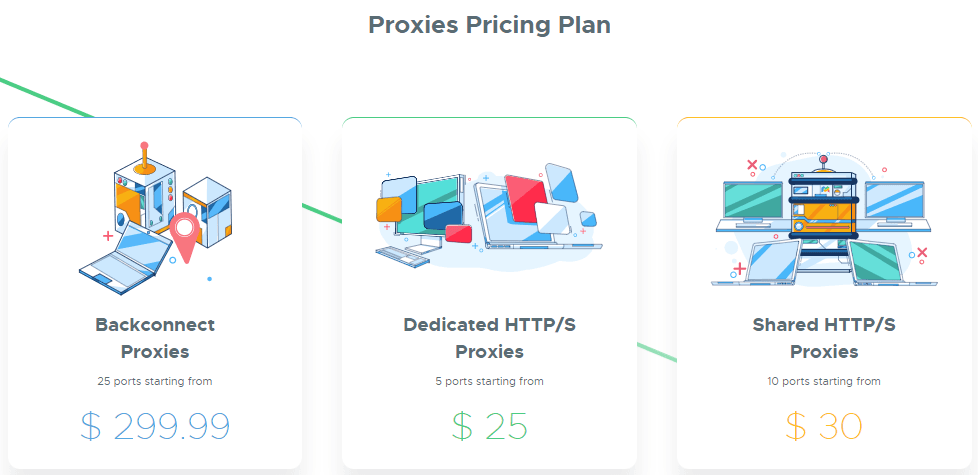Open the Shared HTTP/S Proxies heading

tap(824, 338)
